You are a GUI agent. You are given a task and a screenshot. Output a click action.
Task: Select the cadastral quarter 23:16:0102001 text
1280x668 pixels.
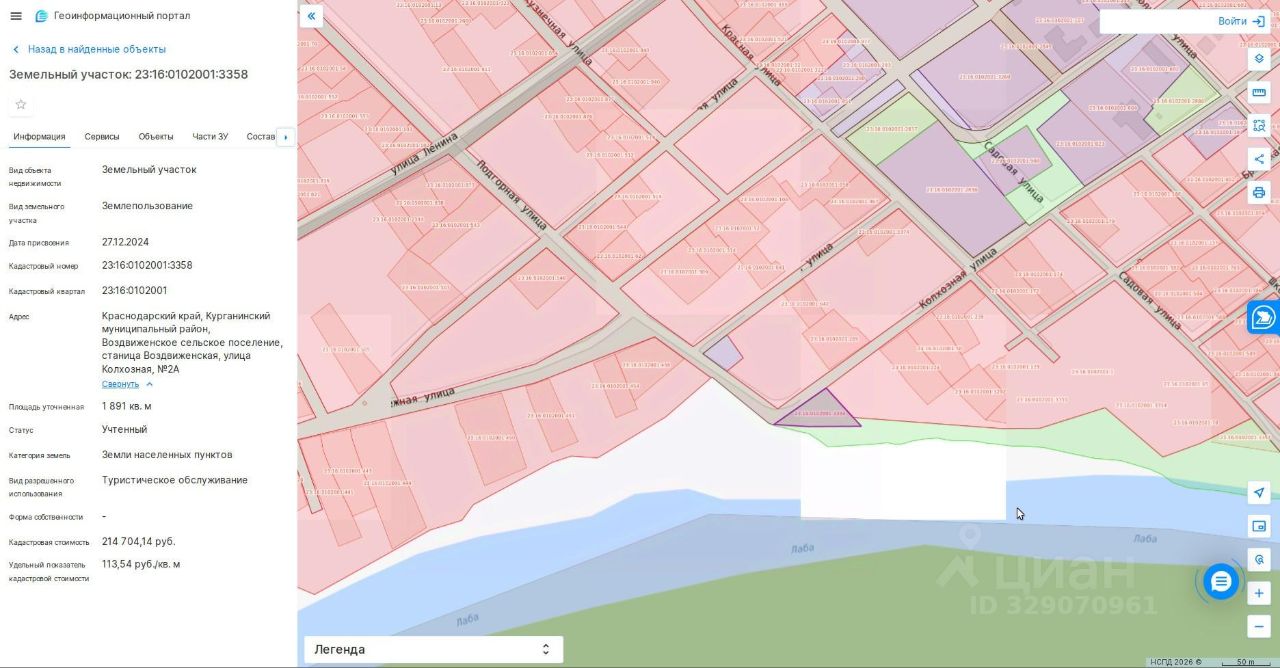pos(134,291)
